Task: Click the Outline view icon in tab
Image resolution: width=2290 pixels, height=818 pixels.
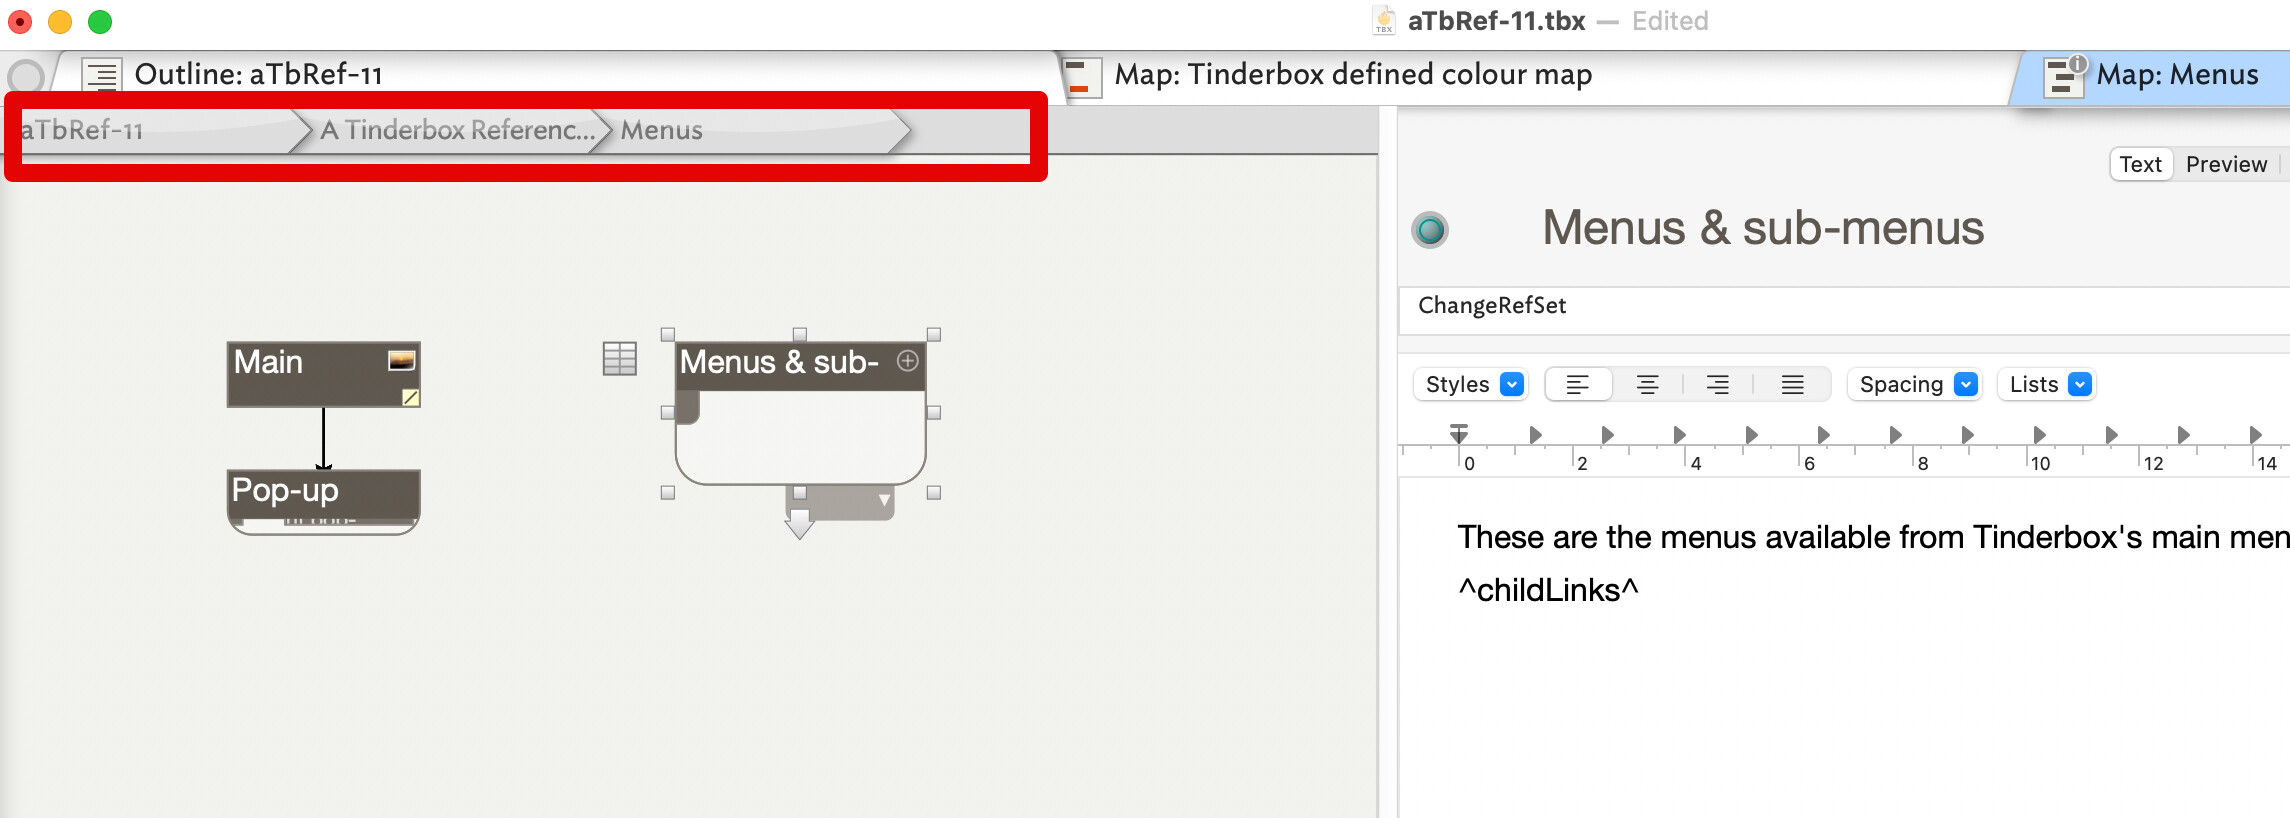Action: (x=101, y=75)
